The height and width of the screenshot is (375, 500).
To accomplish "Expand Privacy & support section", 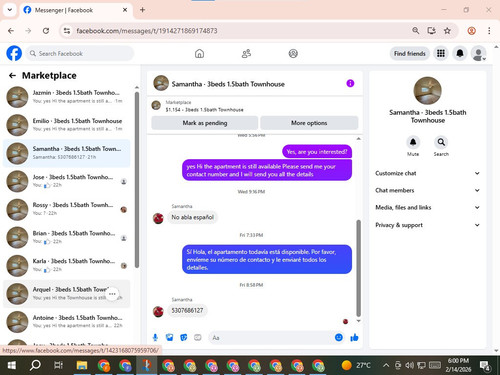I will (x=427, y=225).
